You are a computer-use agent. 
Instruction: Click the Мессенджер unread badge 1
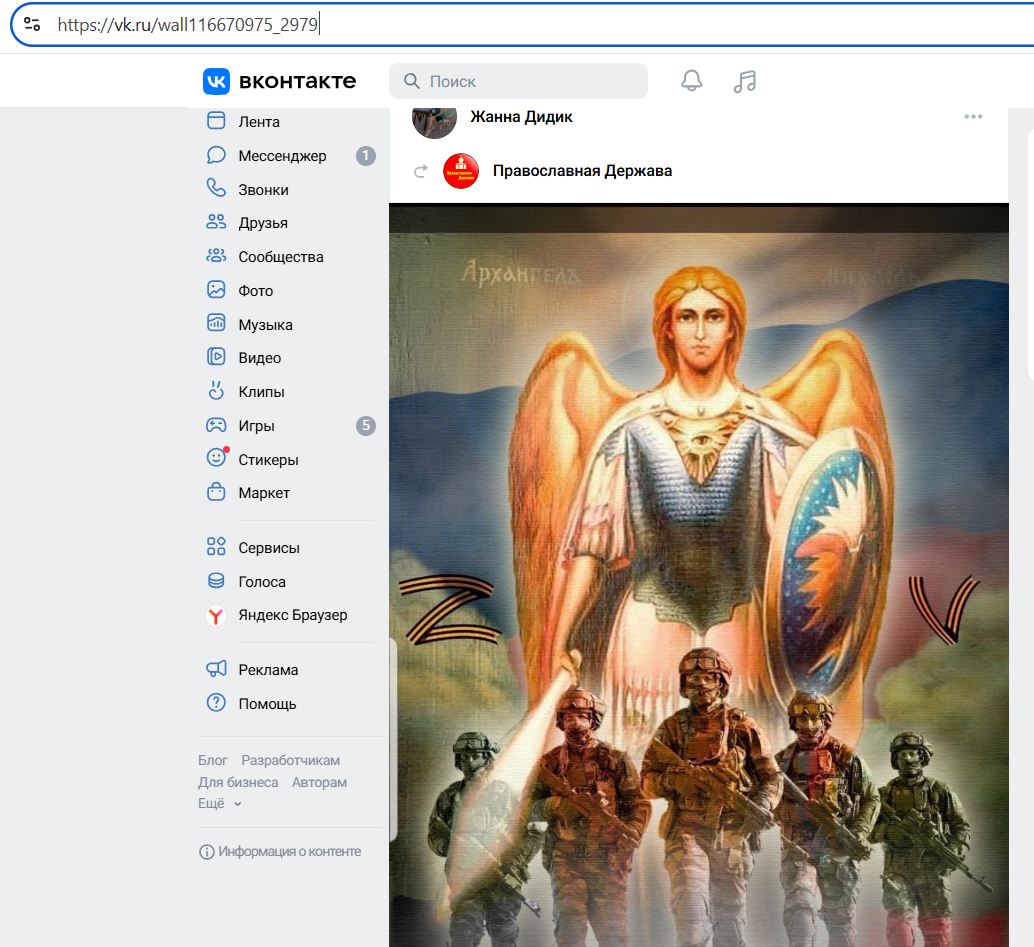366,156
